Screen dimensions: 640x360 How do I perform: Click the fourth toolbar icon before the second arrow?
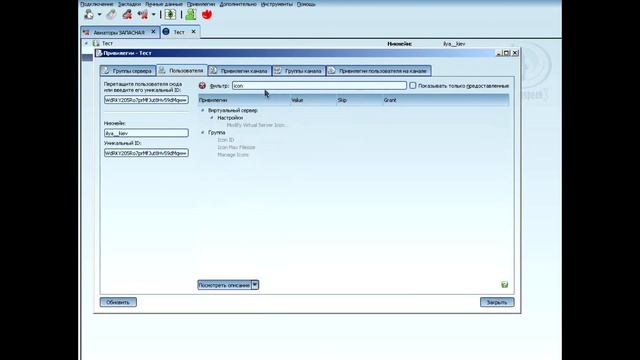pos(143,15)
